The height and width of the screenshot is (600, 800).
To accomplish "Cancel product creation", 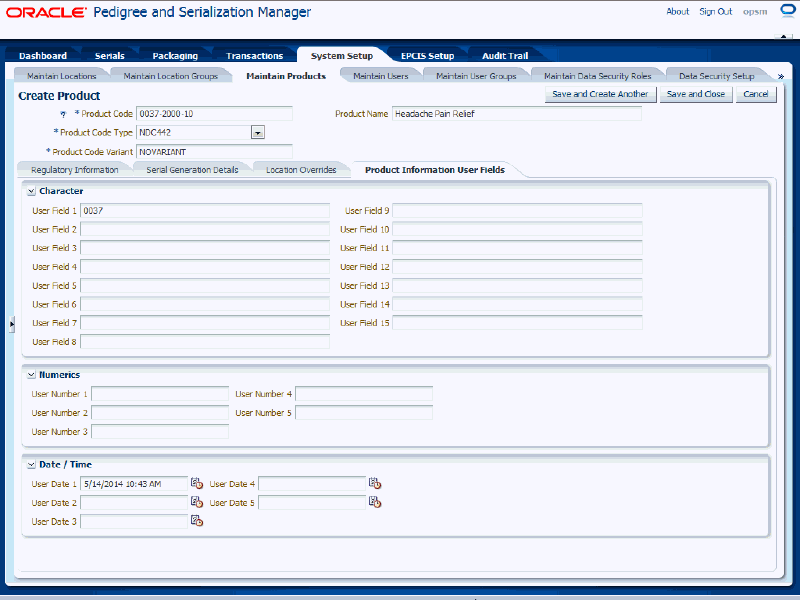I will [756, 94].
